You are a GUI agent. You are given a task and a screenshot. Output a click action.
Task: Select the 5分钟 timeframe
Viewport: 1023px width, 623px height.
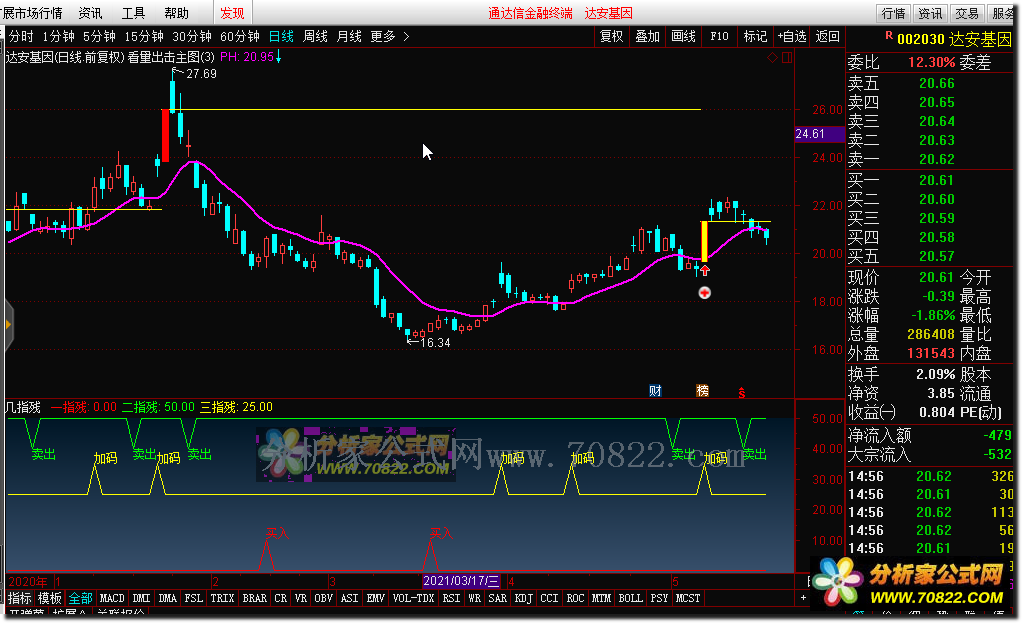tap(99, 37)
